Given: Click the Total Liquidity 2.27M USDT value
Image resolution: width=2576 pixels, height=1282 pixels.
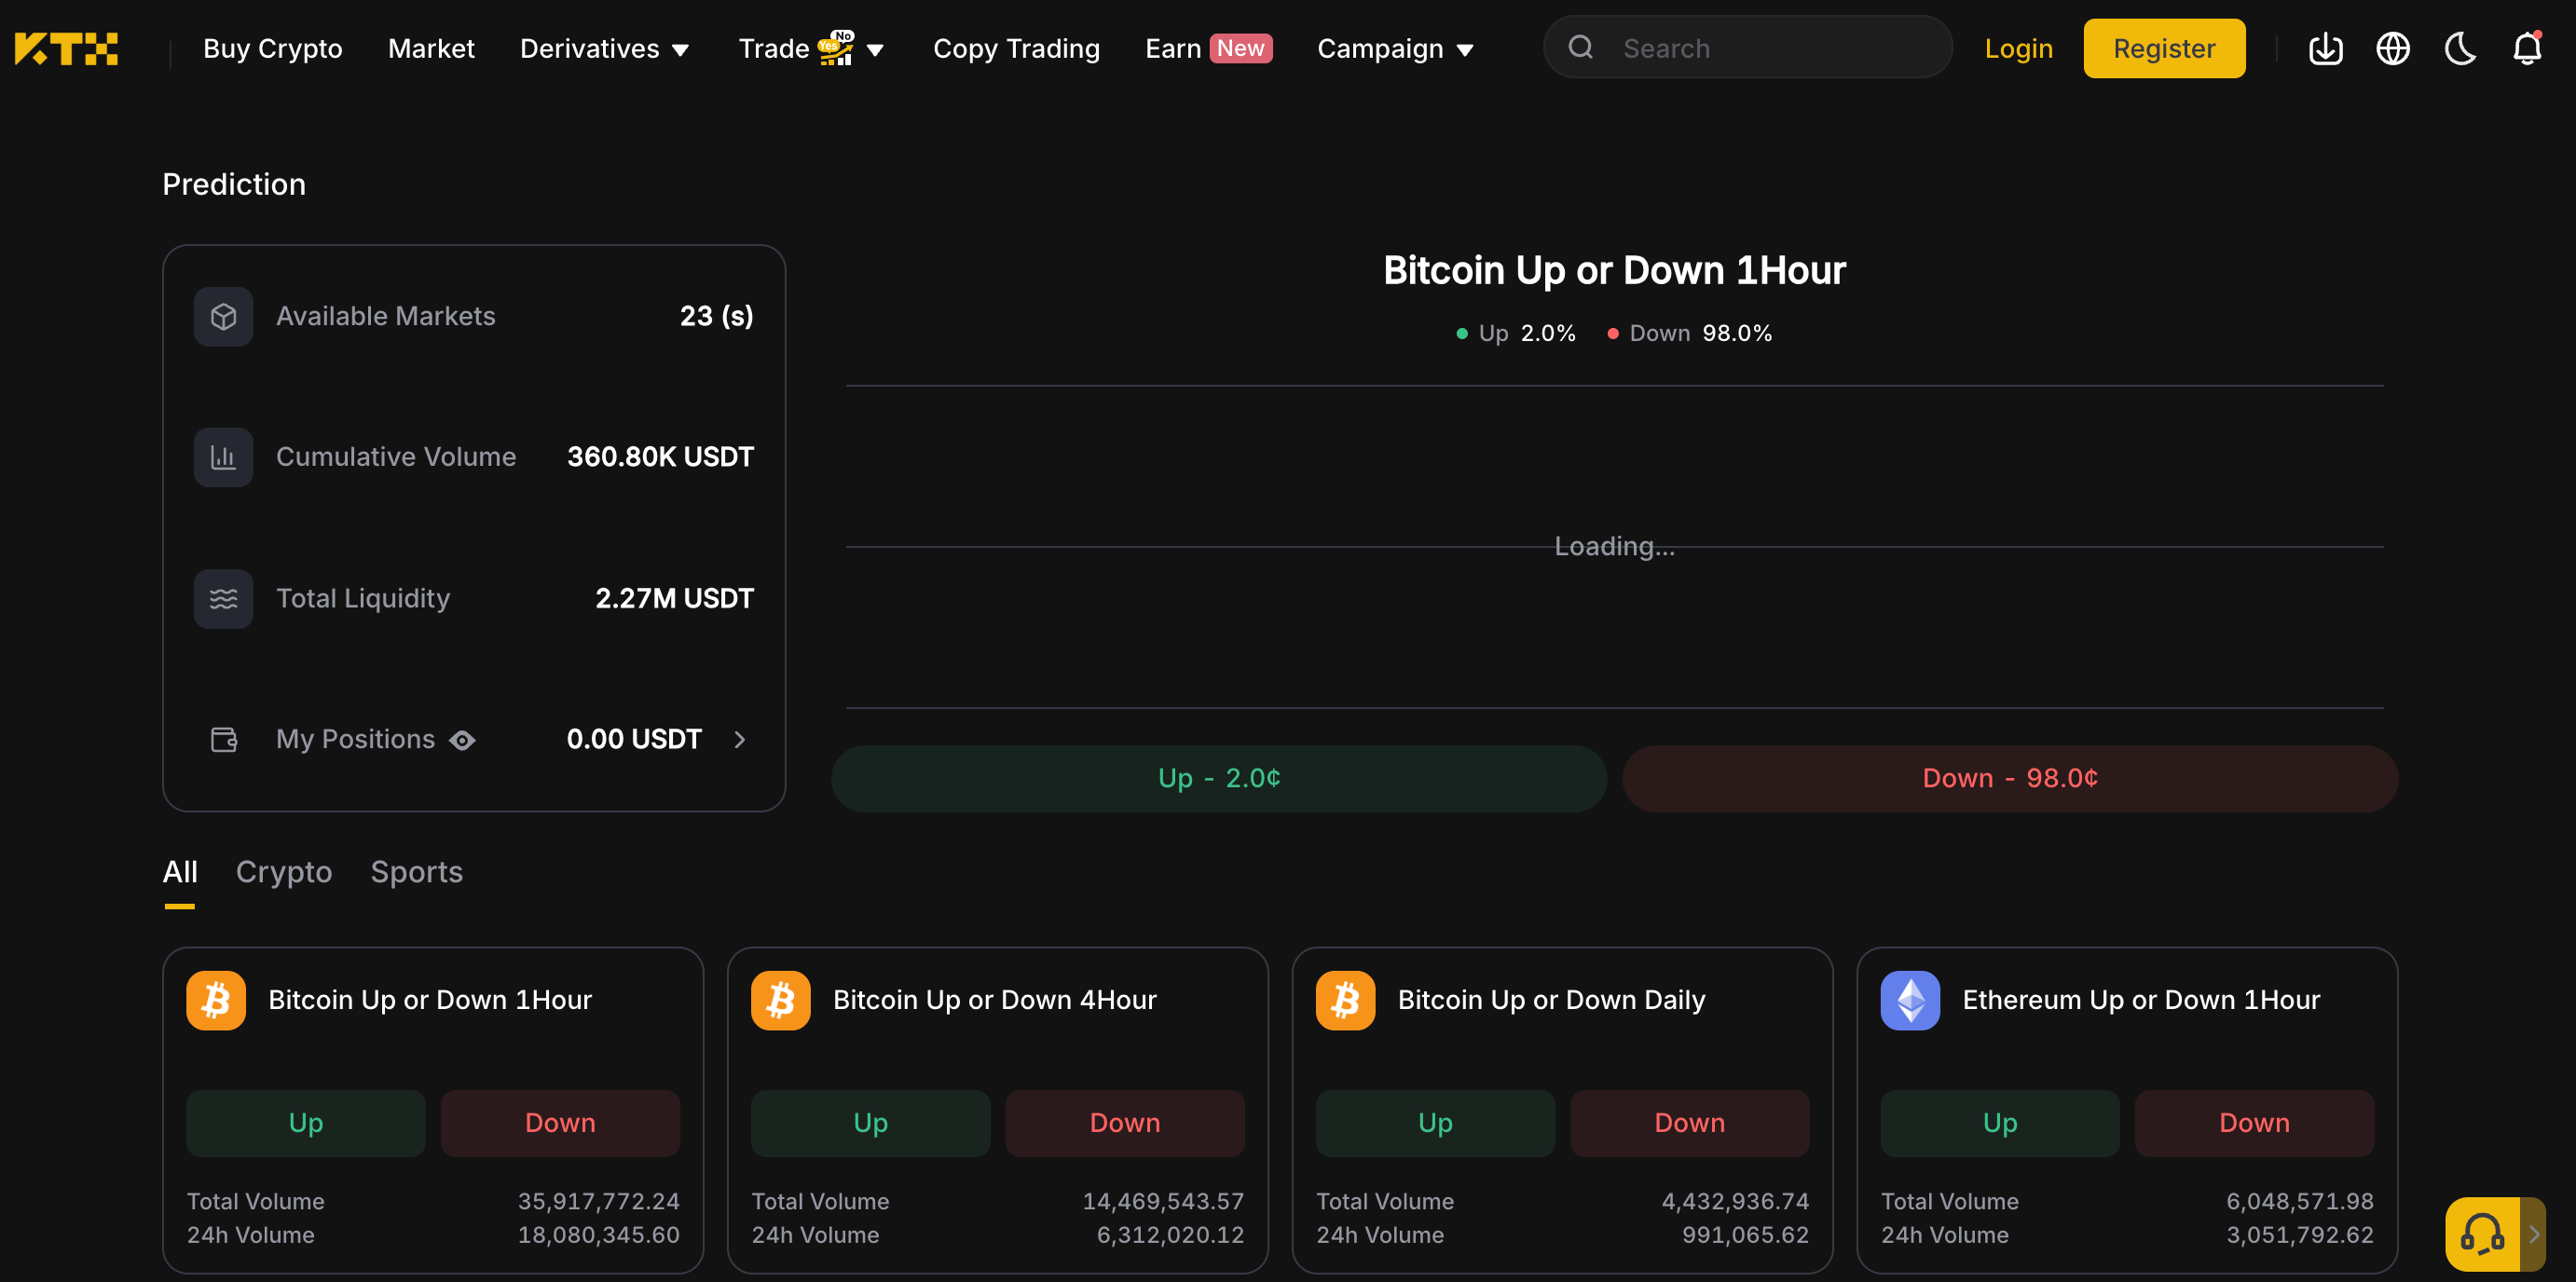Looking at the screenshot, I should [674, 598].
